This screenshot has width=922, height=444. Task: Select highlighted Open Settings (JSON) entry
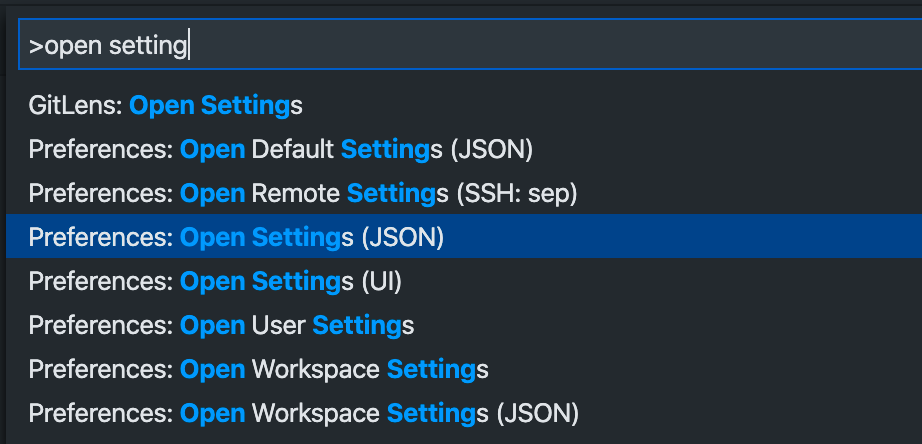[x=464, y=236]
